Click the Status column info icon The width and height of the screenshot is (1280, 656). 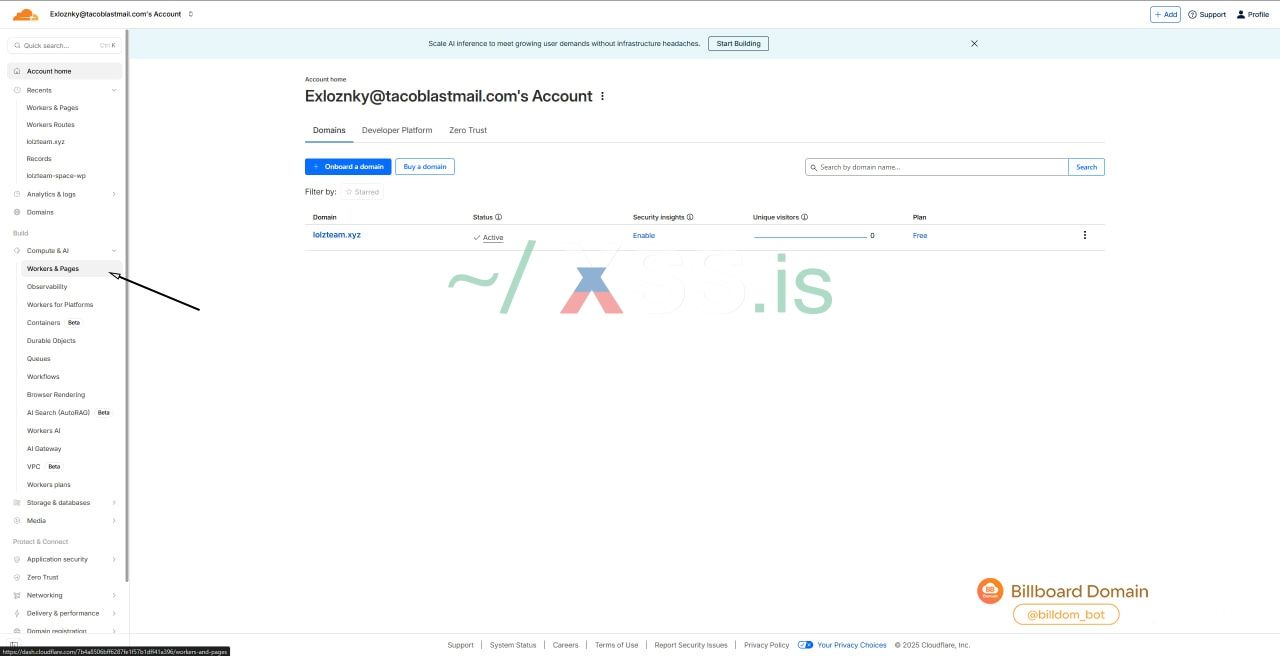click(499, 217)
